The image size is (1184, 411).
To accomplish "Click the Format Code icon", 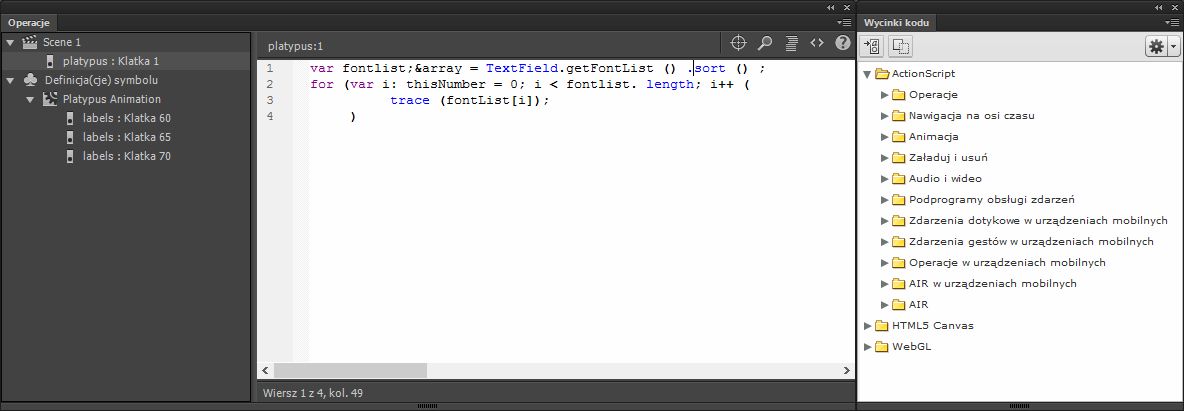I will (791, 43).
